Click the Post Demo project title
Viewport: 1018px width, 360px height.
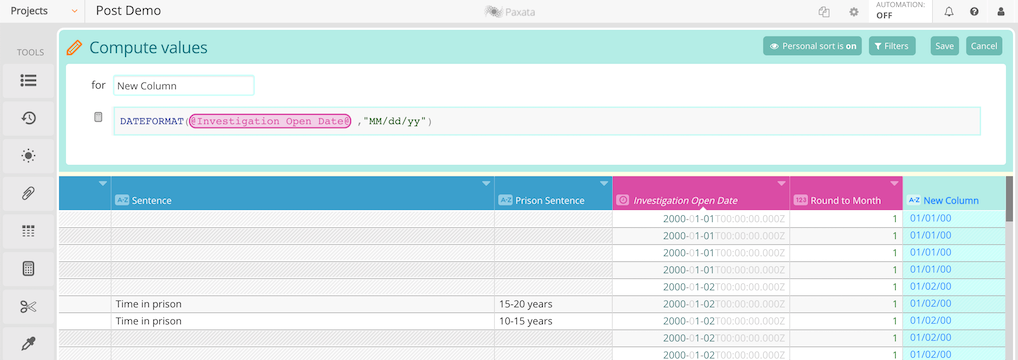pos(129,11)
